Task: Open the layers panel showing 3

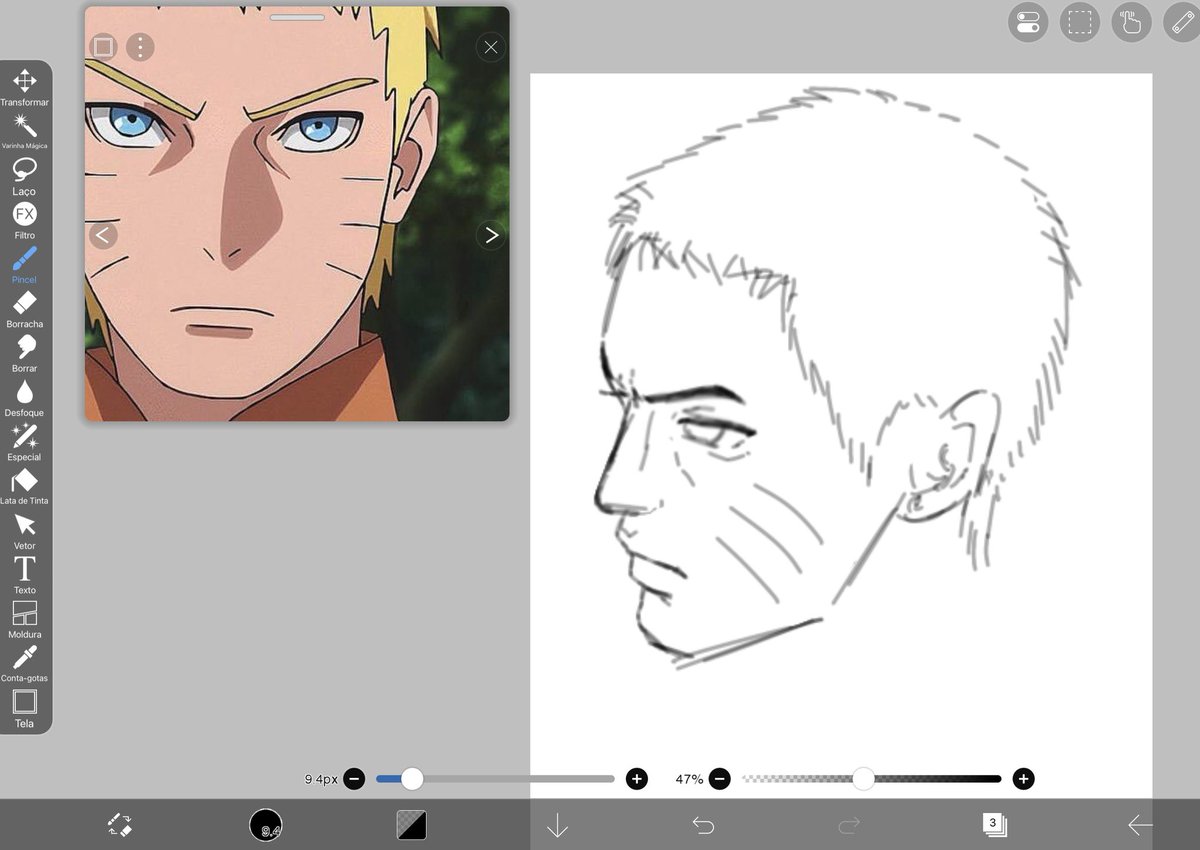Action: coord(994,825)
